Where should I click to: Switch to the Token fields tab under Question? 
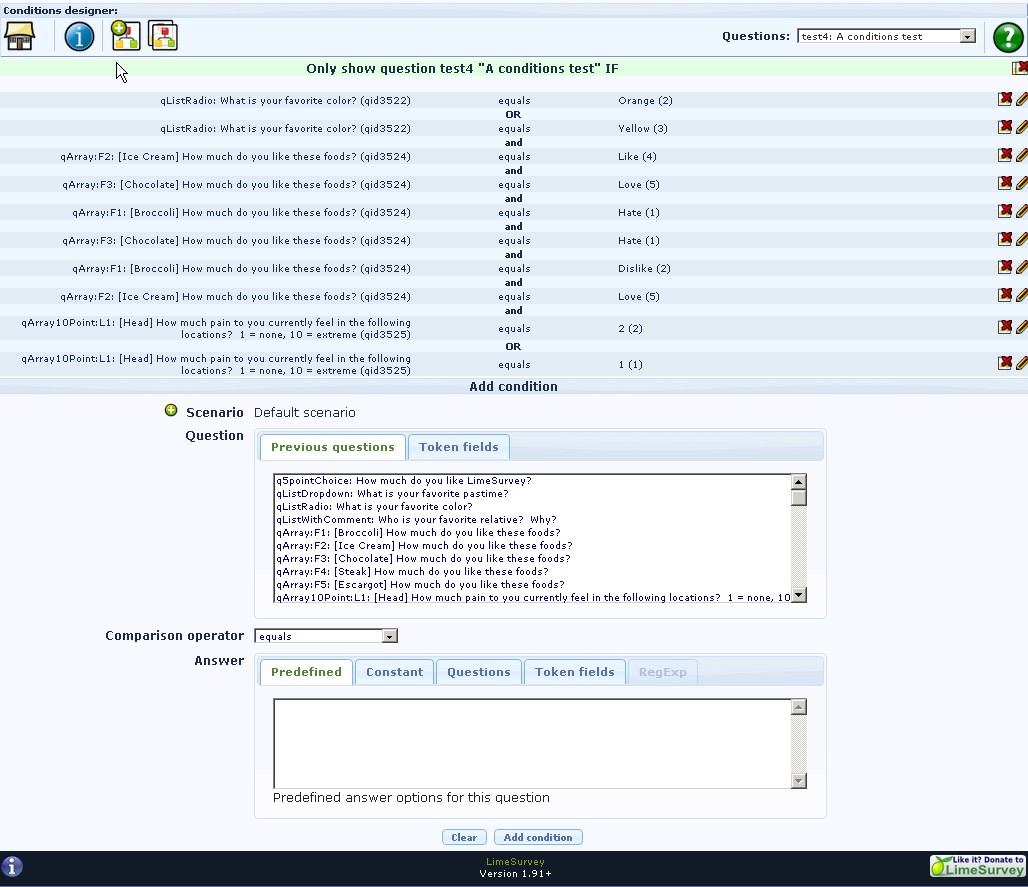(459, 447)
